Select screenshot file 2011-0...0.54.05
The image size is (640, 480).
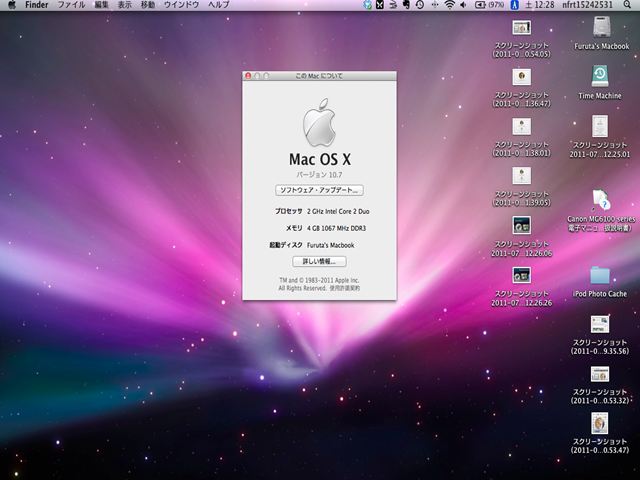[x=522, y=27]
